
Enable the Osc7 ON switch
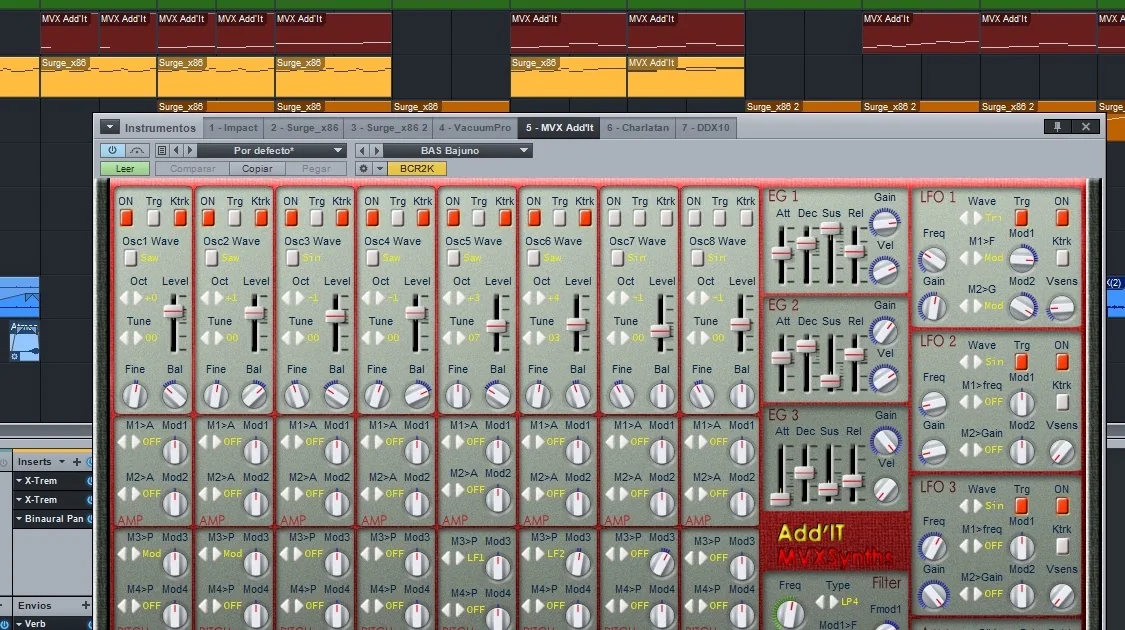tap(614, 217)
